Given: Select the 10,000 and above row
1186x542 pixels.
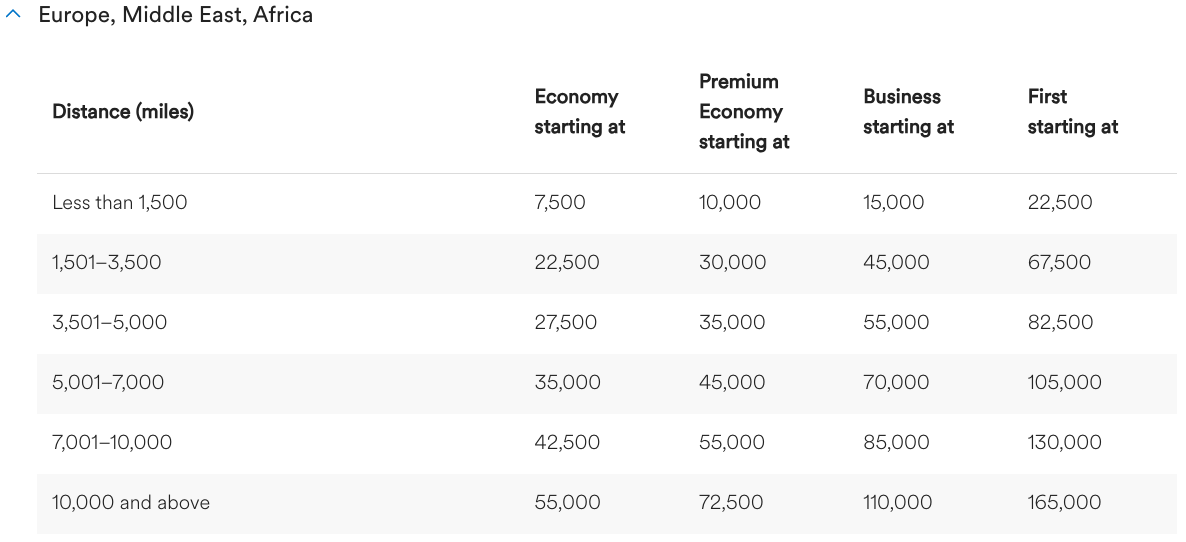Looking at the screenshot, I should 131,503.
